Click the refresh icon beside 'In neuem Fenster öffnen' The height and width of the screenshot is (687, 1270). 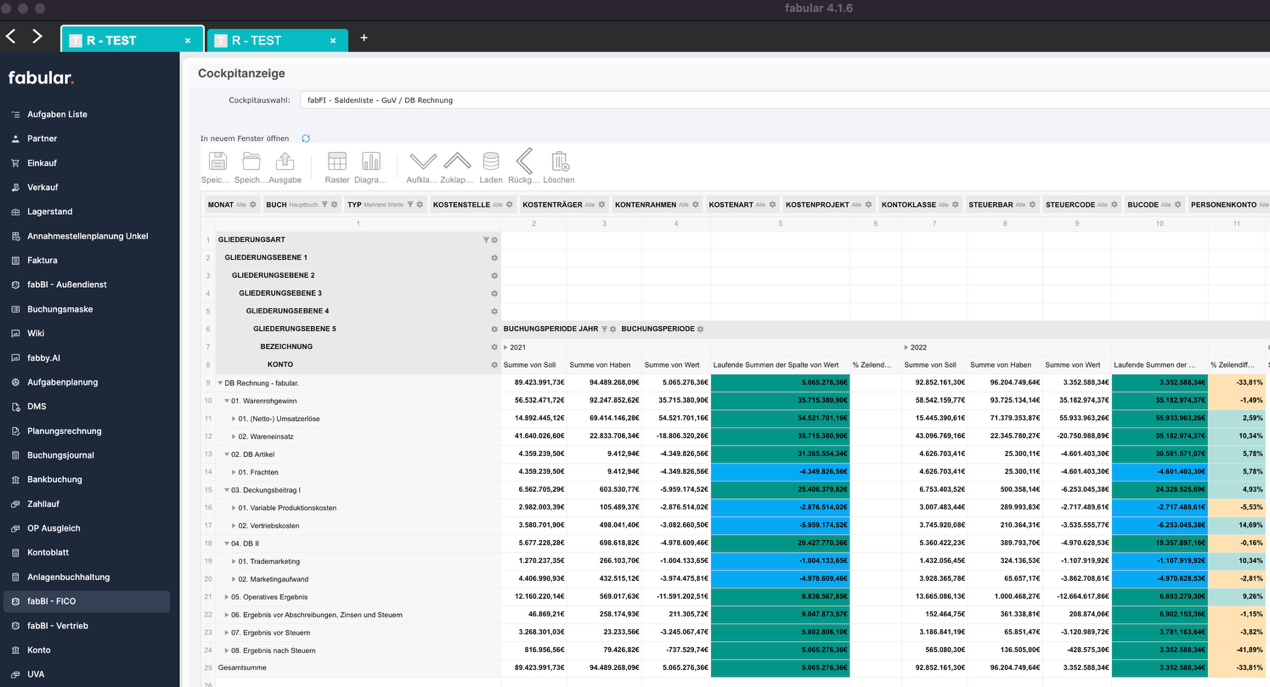(306, 139)
